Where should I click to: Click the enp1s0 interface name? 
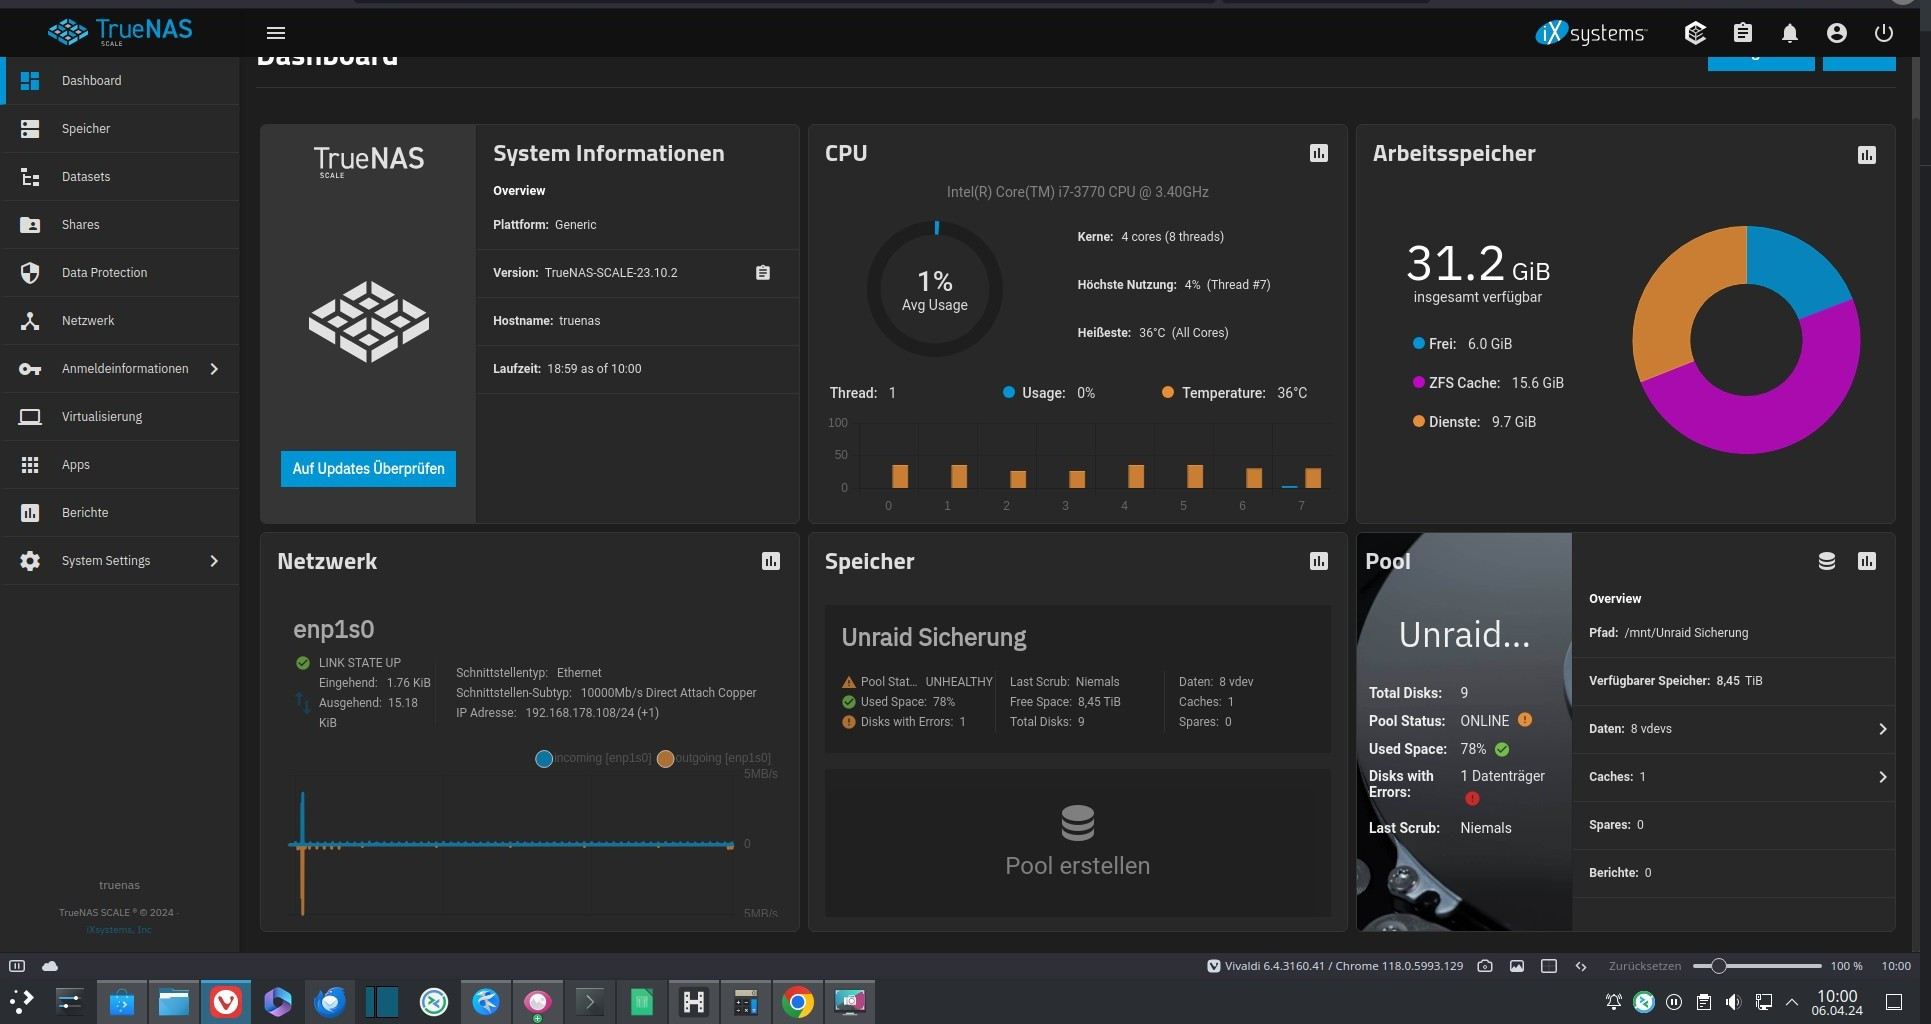[333, 629]
